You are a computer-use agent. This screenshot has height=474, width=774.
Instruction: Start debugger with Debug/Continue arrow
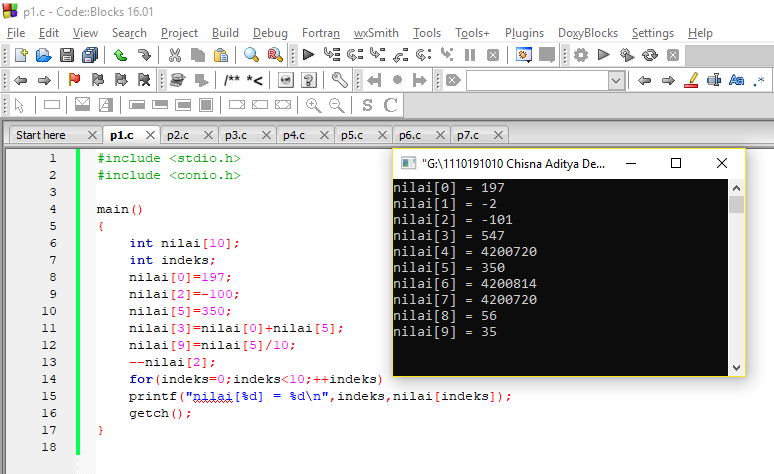pyautogui.click(x=309, y=54)
